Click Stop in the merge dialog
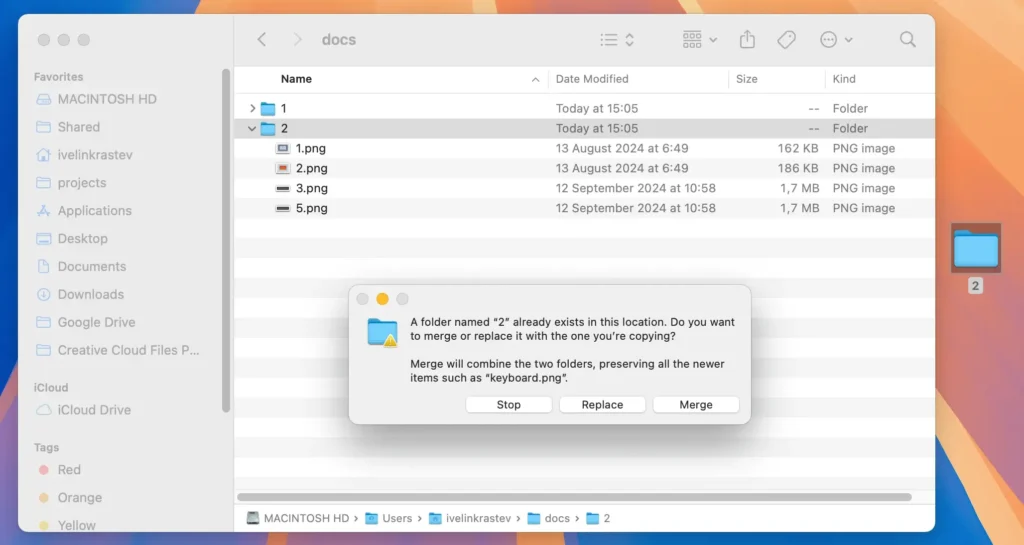 [509, 405]
